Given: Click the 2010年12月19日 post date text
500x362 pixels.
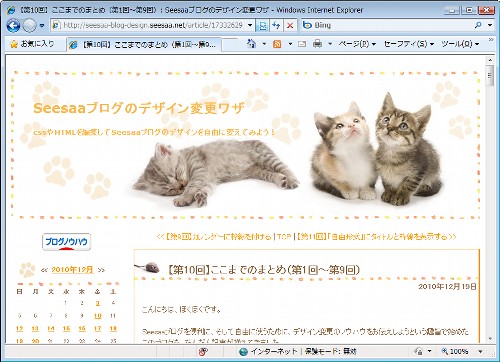Looking at the screenshot, I should pos(447,287).
